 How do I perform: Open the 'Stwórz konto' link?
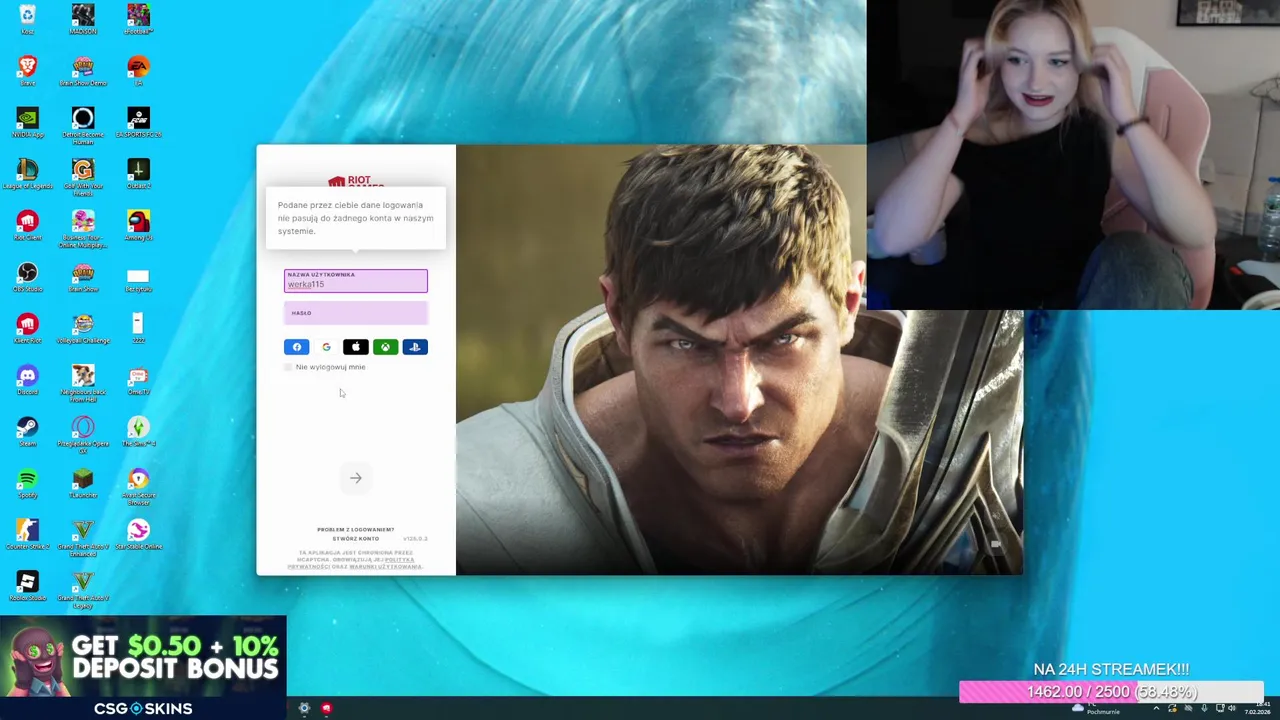[x=355, y=539]
